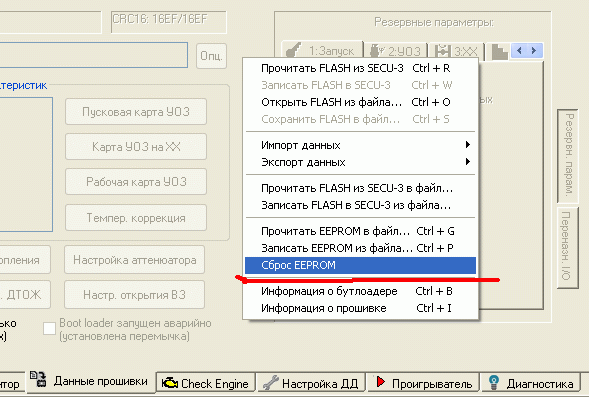Expand the Импорт данных submenu
The width and height of the screenshot is (589, 397).
[360, 145]
